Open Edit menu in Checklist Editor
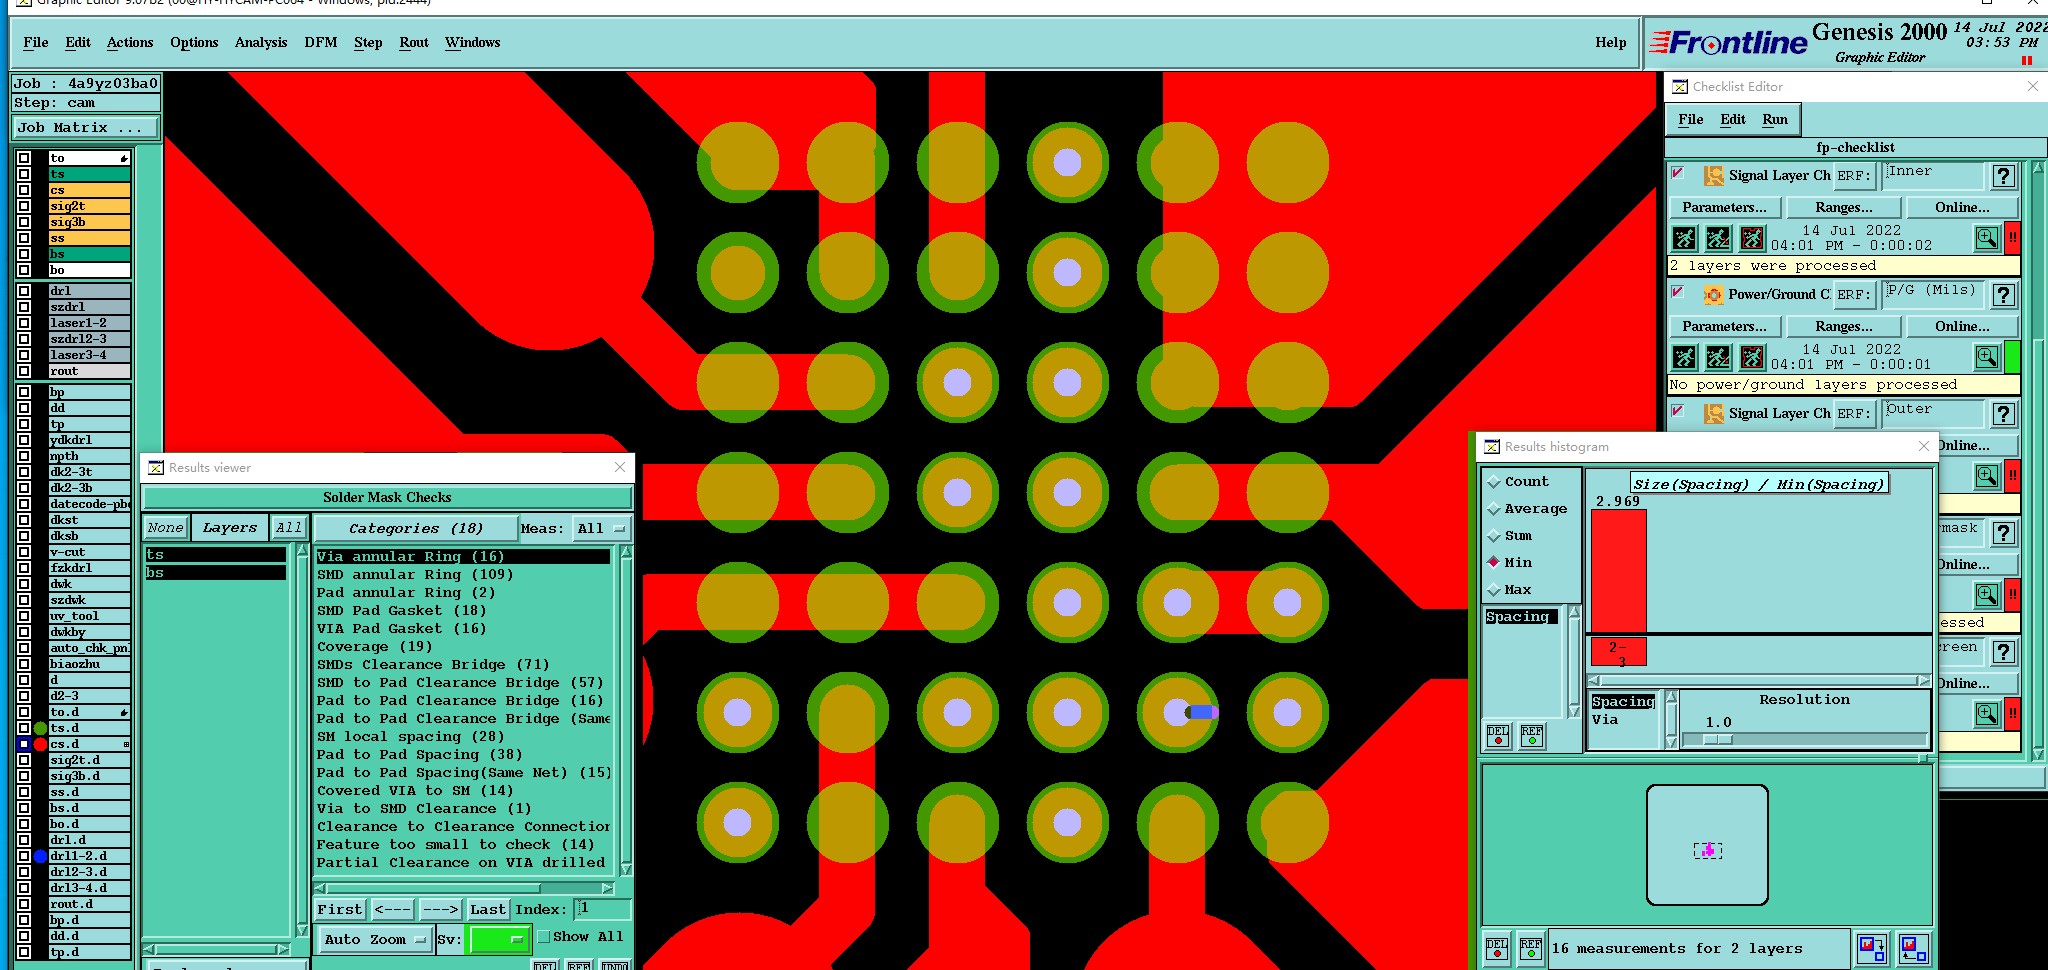 click(x=1733, y=119)
